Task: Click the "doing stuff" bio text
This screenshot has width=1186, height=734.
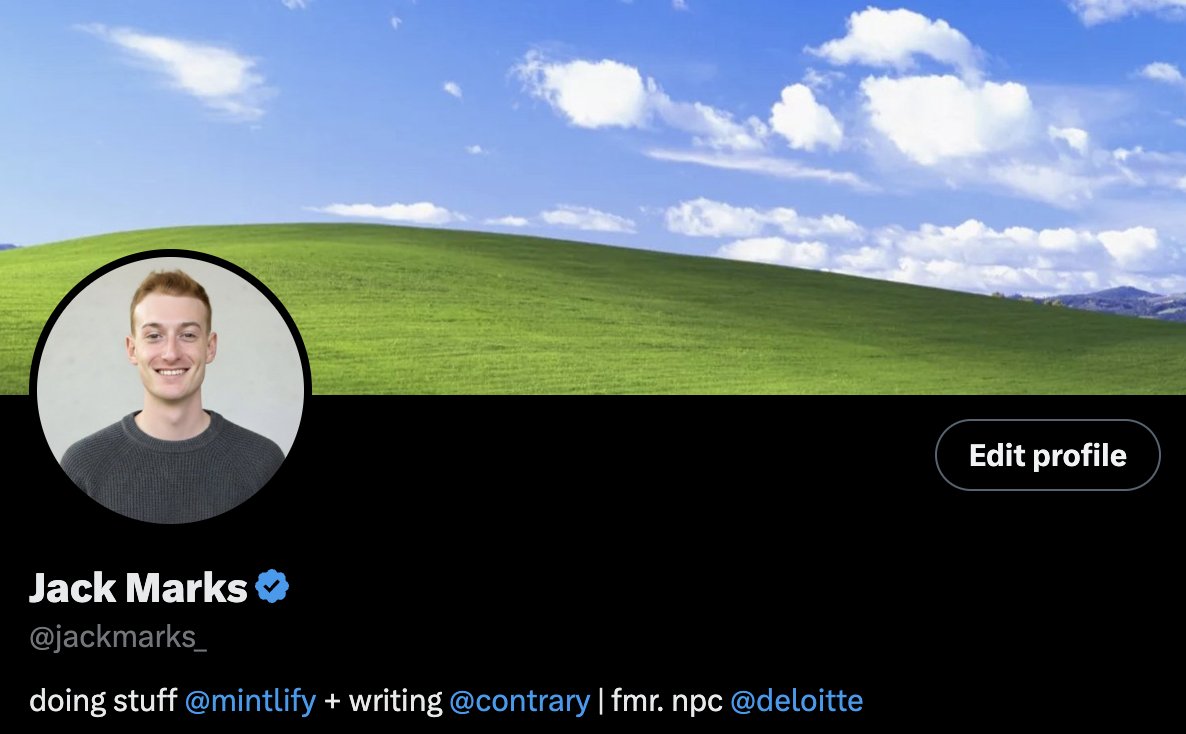Action: [x=104, y=701]
